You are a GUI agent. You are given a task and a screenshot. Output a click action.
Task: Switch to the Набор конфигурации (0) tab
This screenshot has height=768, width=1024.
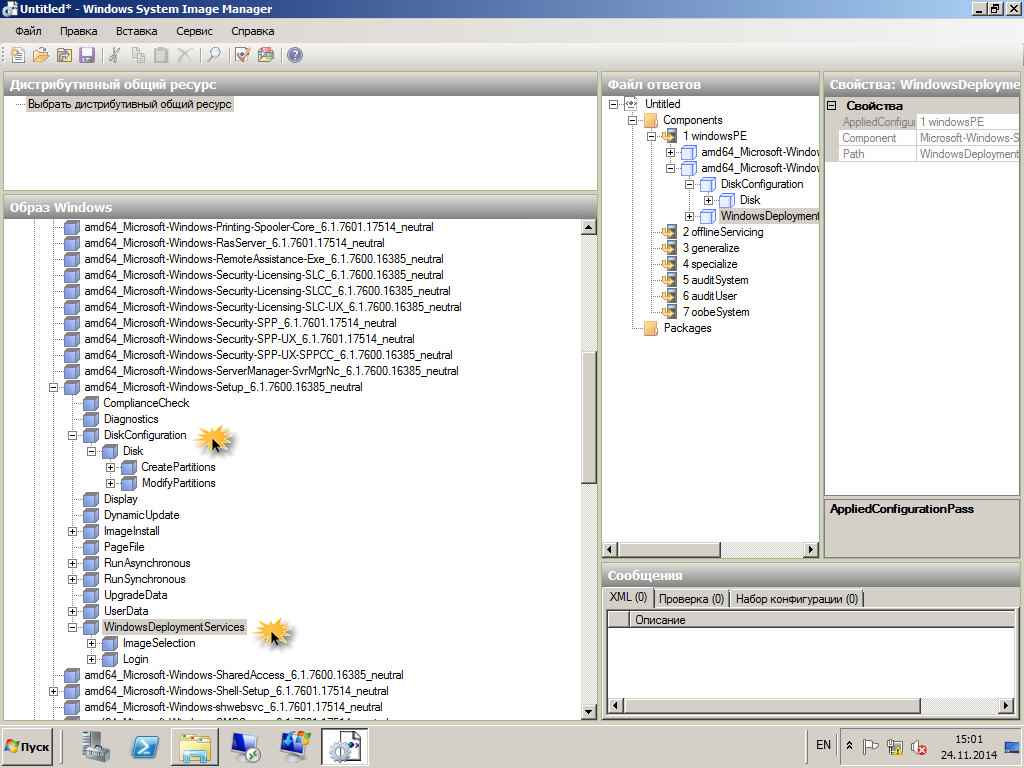pos(797,598)
